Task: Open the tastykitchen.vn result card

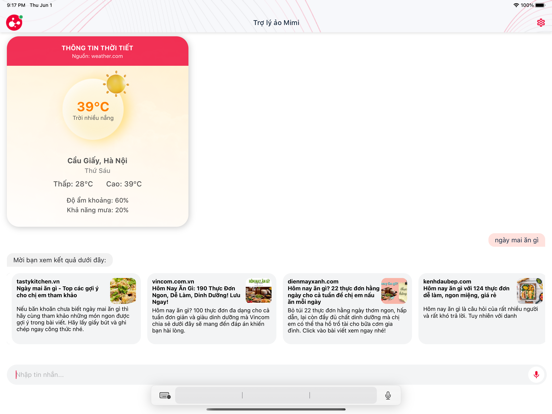Action: pyautogui.click(x=76, y=308)
